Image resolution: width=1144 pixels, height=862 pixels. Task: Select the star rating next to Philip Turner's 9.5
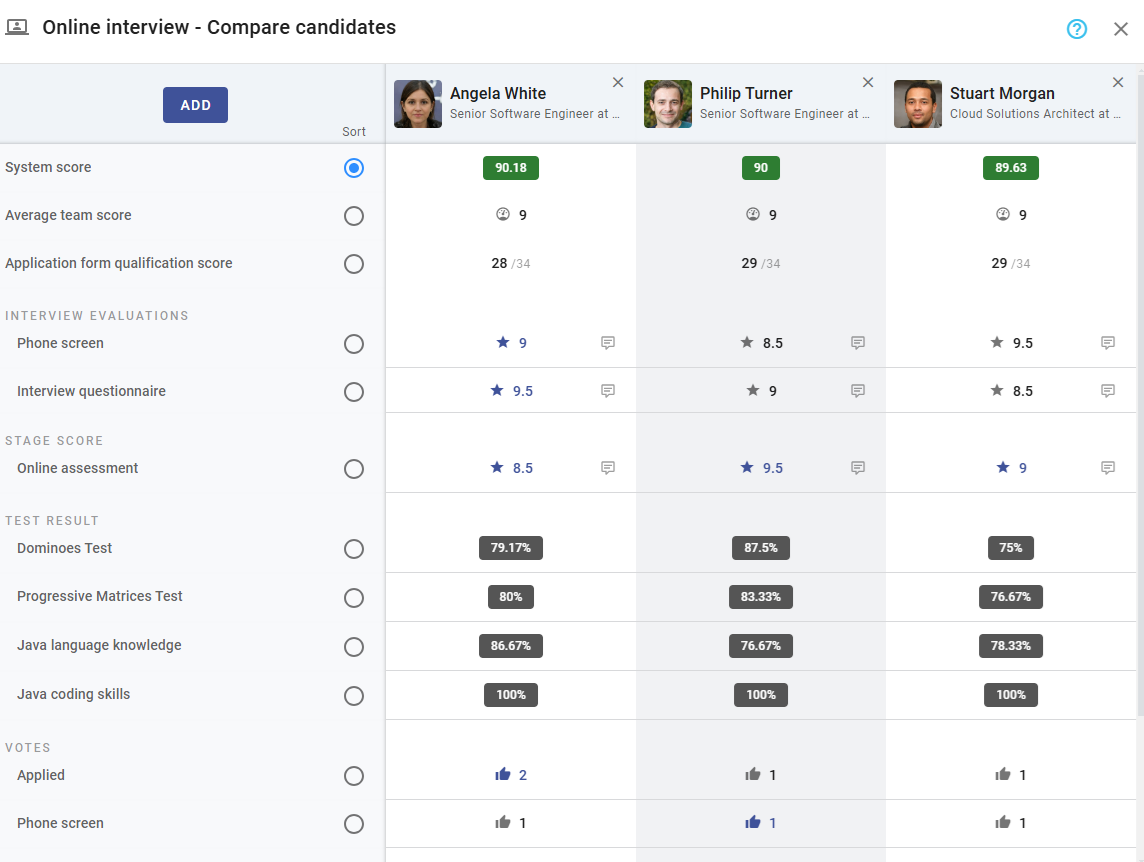(x=746, y=467)
